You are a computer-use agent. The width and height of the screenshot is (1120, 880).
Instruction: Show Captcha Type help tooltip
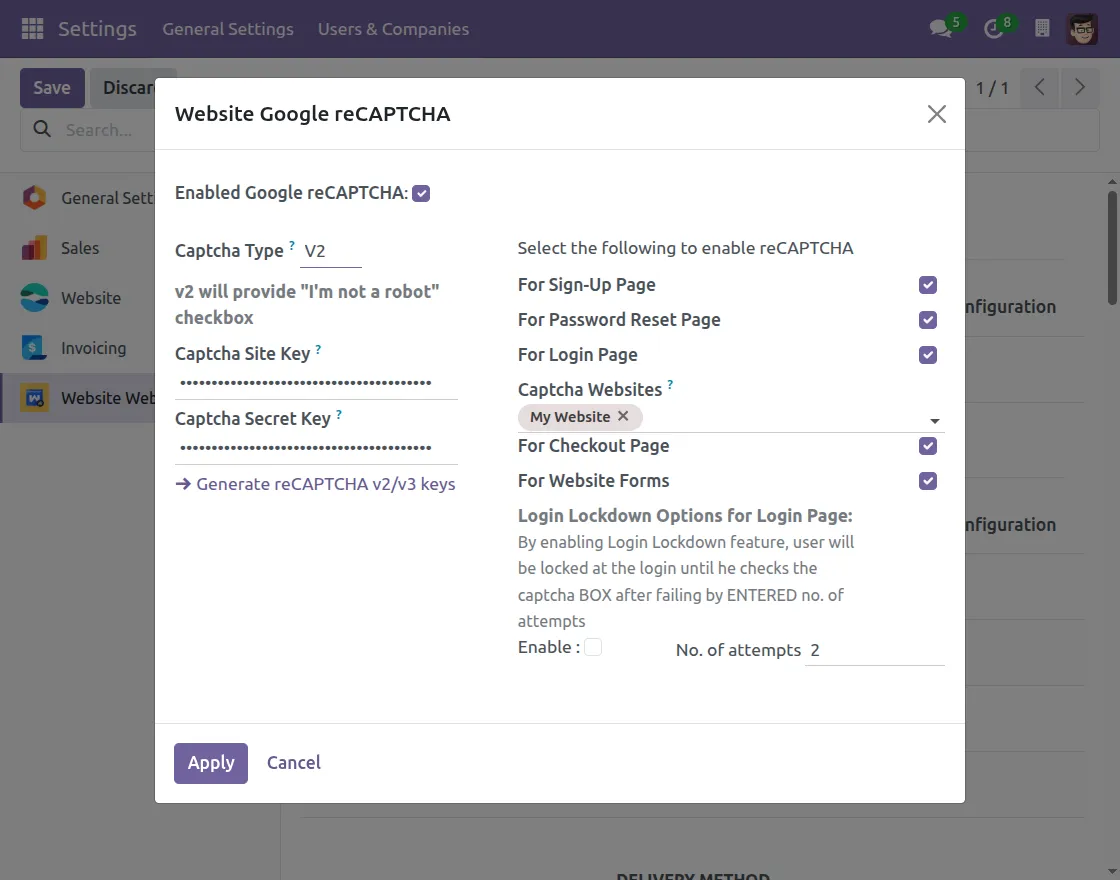(x=292, y=245)
